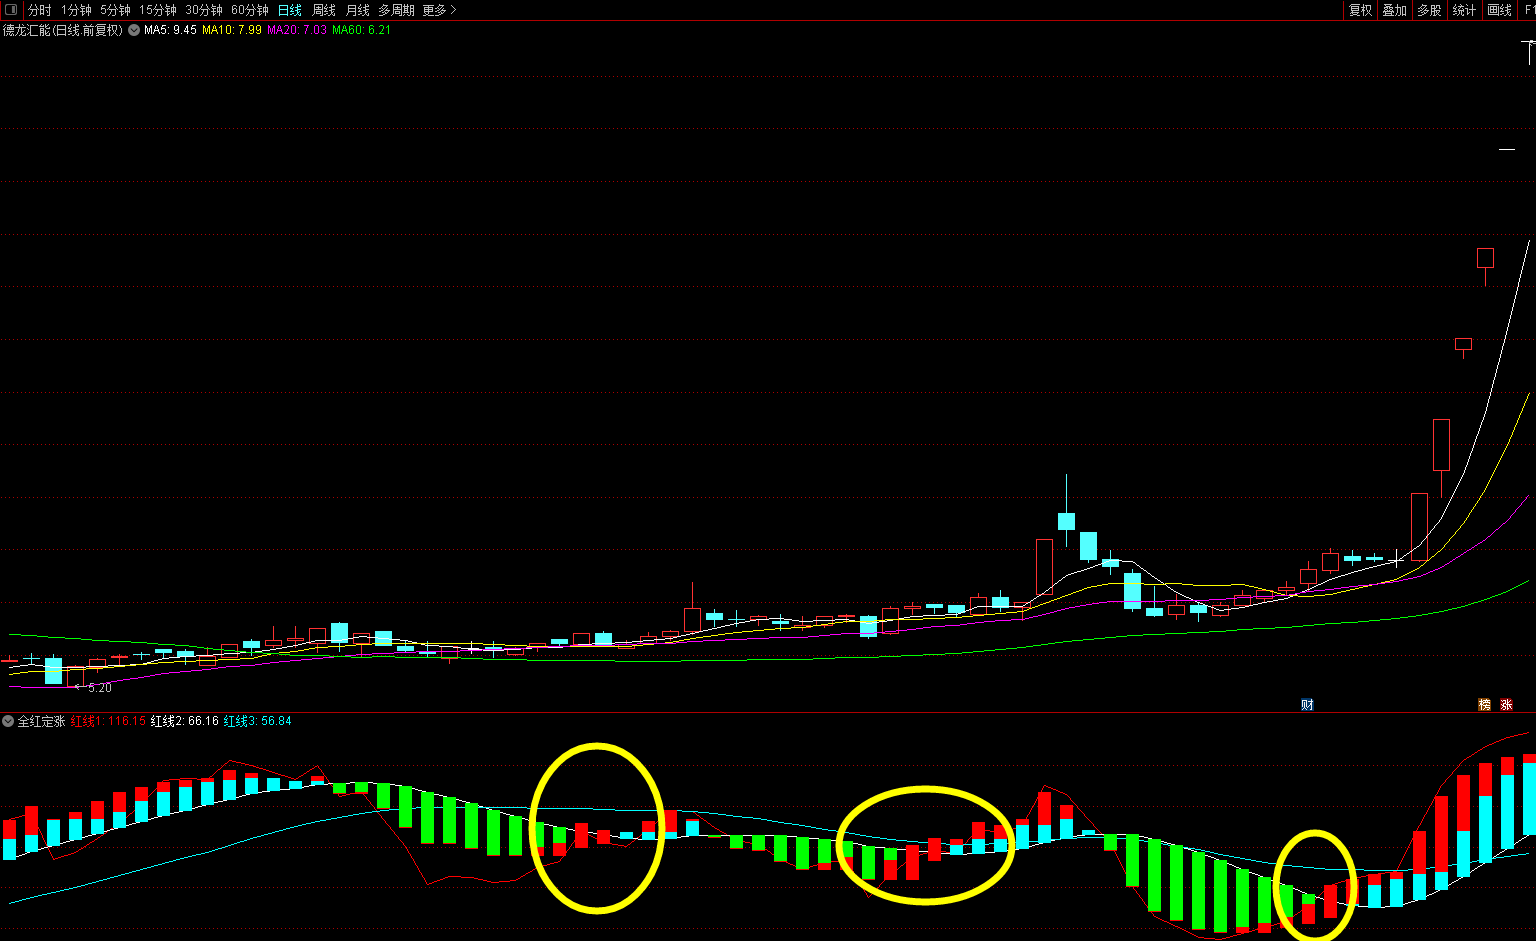Select the 15分钟 period tab
This screenshot has height=941, width=1536.
click(158, 10)
